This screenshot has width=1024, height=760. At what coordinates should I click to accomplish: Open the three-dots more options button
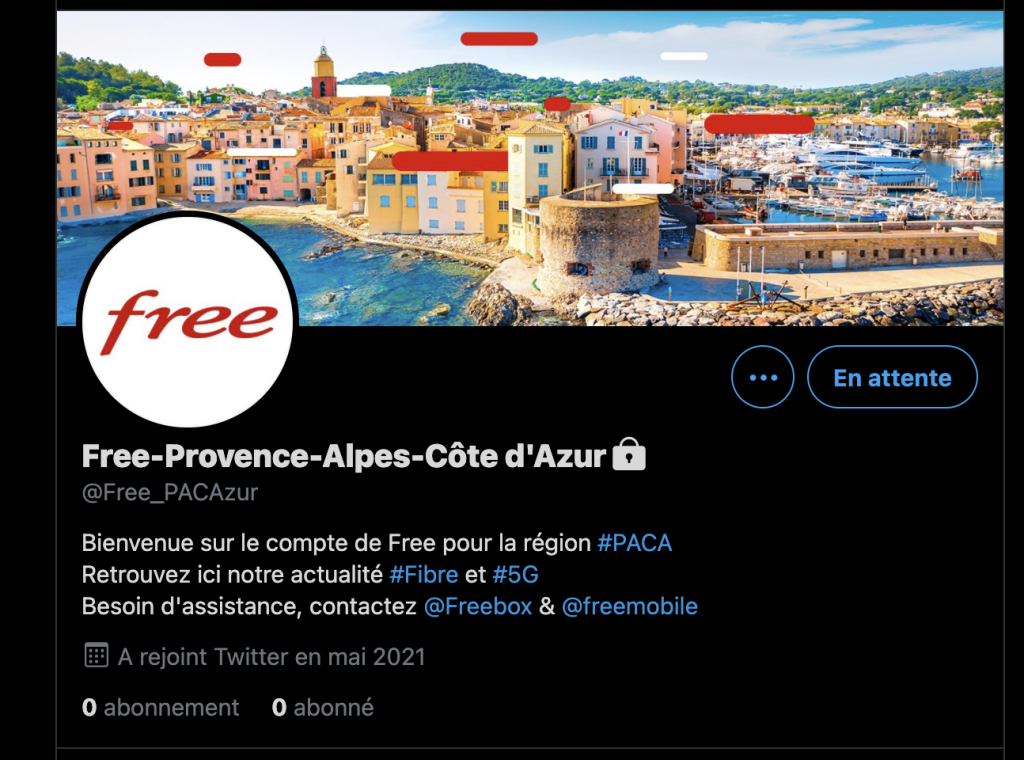tap(762, 377)
